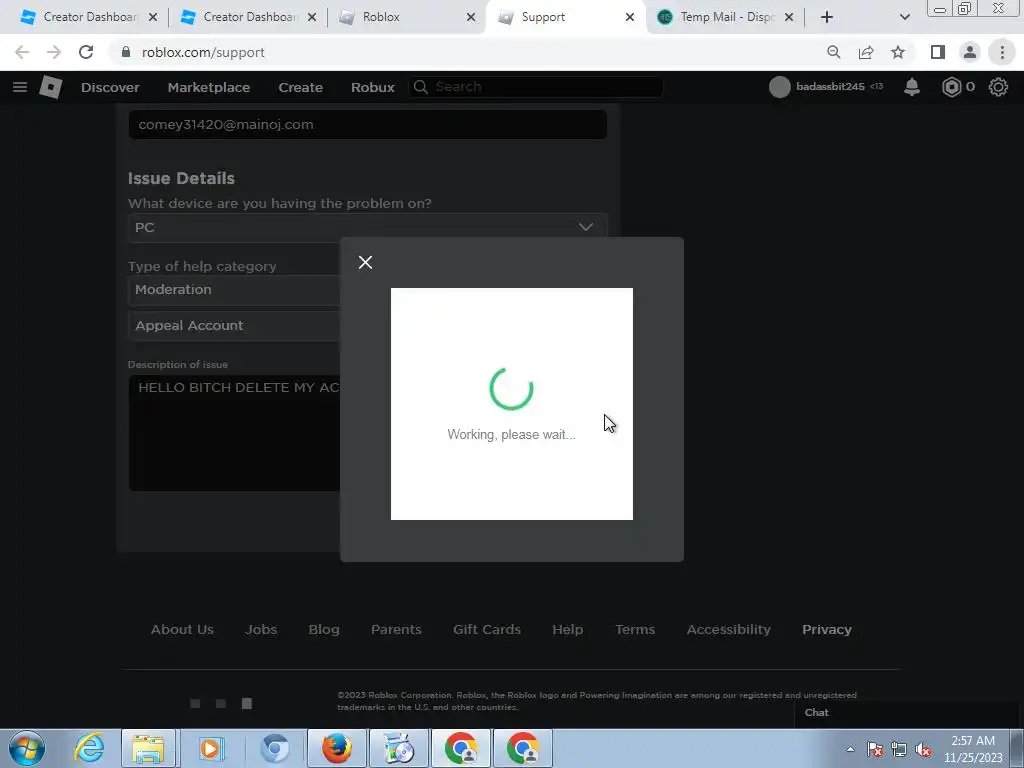Viewport: 1024px width, 768px height.
Task: Toggle the Chrome side panel icon
Action: (x=938, y=52)
